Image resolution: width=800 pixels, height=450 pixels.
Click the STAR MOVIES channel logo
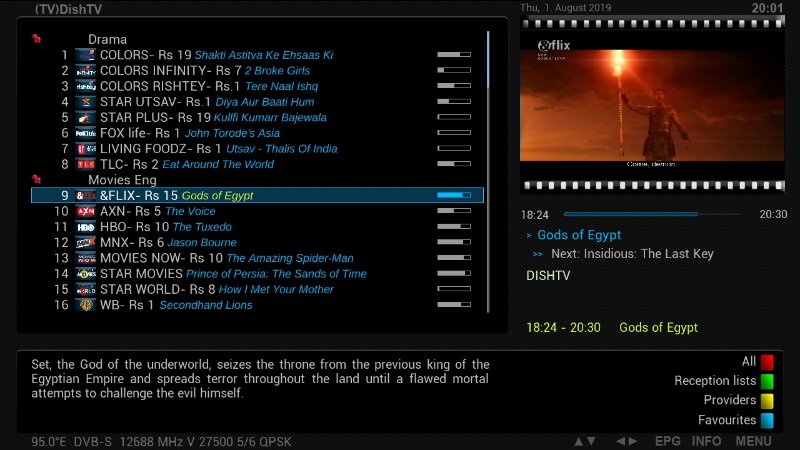85,274
